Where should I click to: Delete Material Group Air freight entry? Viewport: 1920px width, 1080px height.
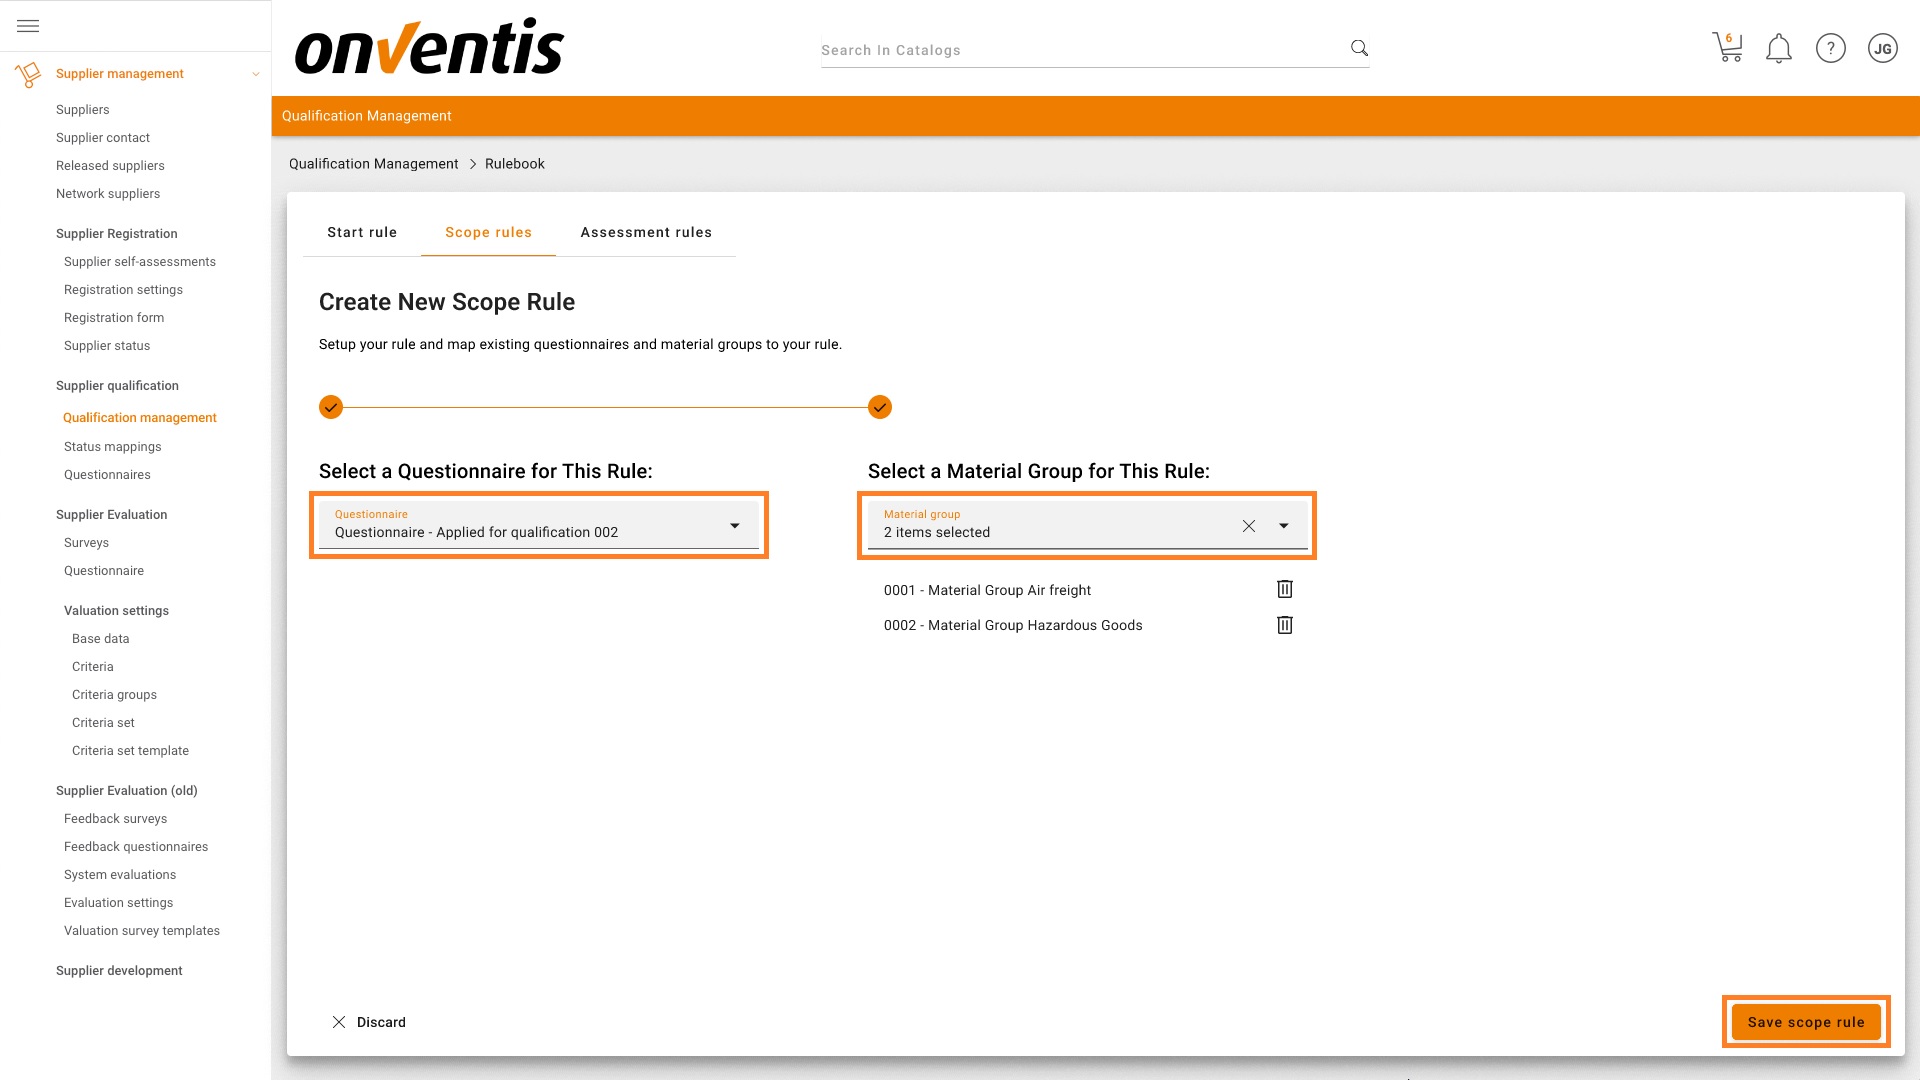[x=1285, y=590]
